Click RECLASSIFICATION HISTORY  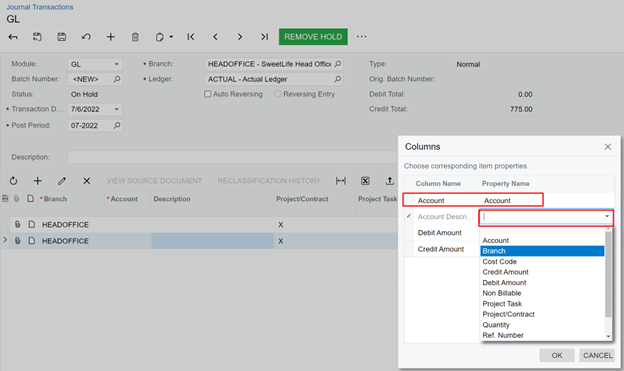click(269, 181)
